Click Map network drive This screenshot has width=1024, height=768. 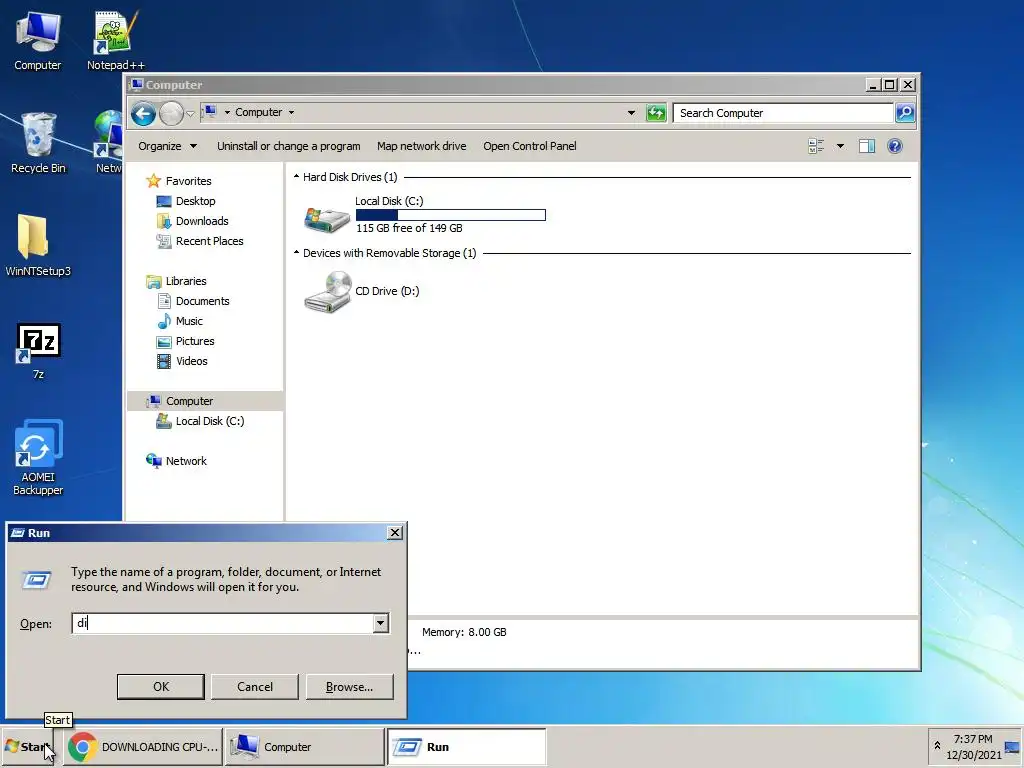pos(421,146)
